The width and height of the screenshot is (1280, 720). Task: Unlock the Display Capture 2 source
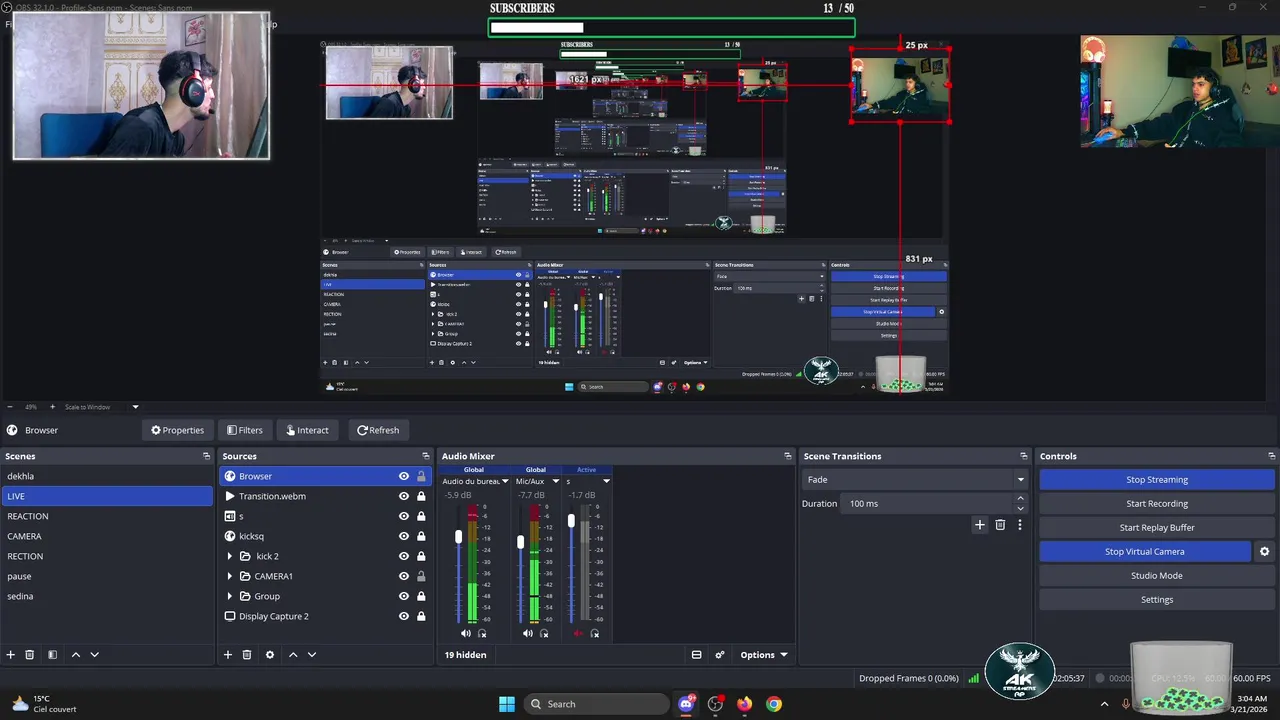(421, 616)
